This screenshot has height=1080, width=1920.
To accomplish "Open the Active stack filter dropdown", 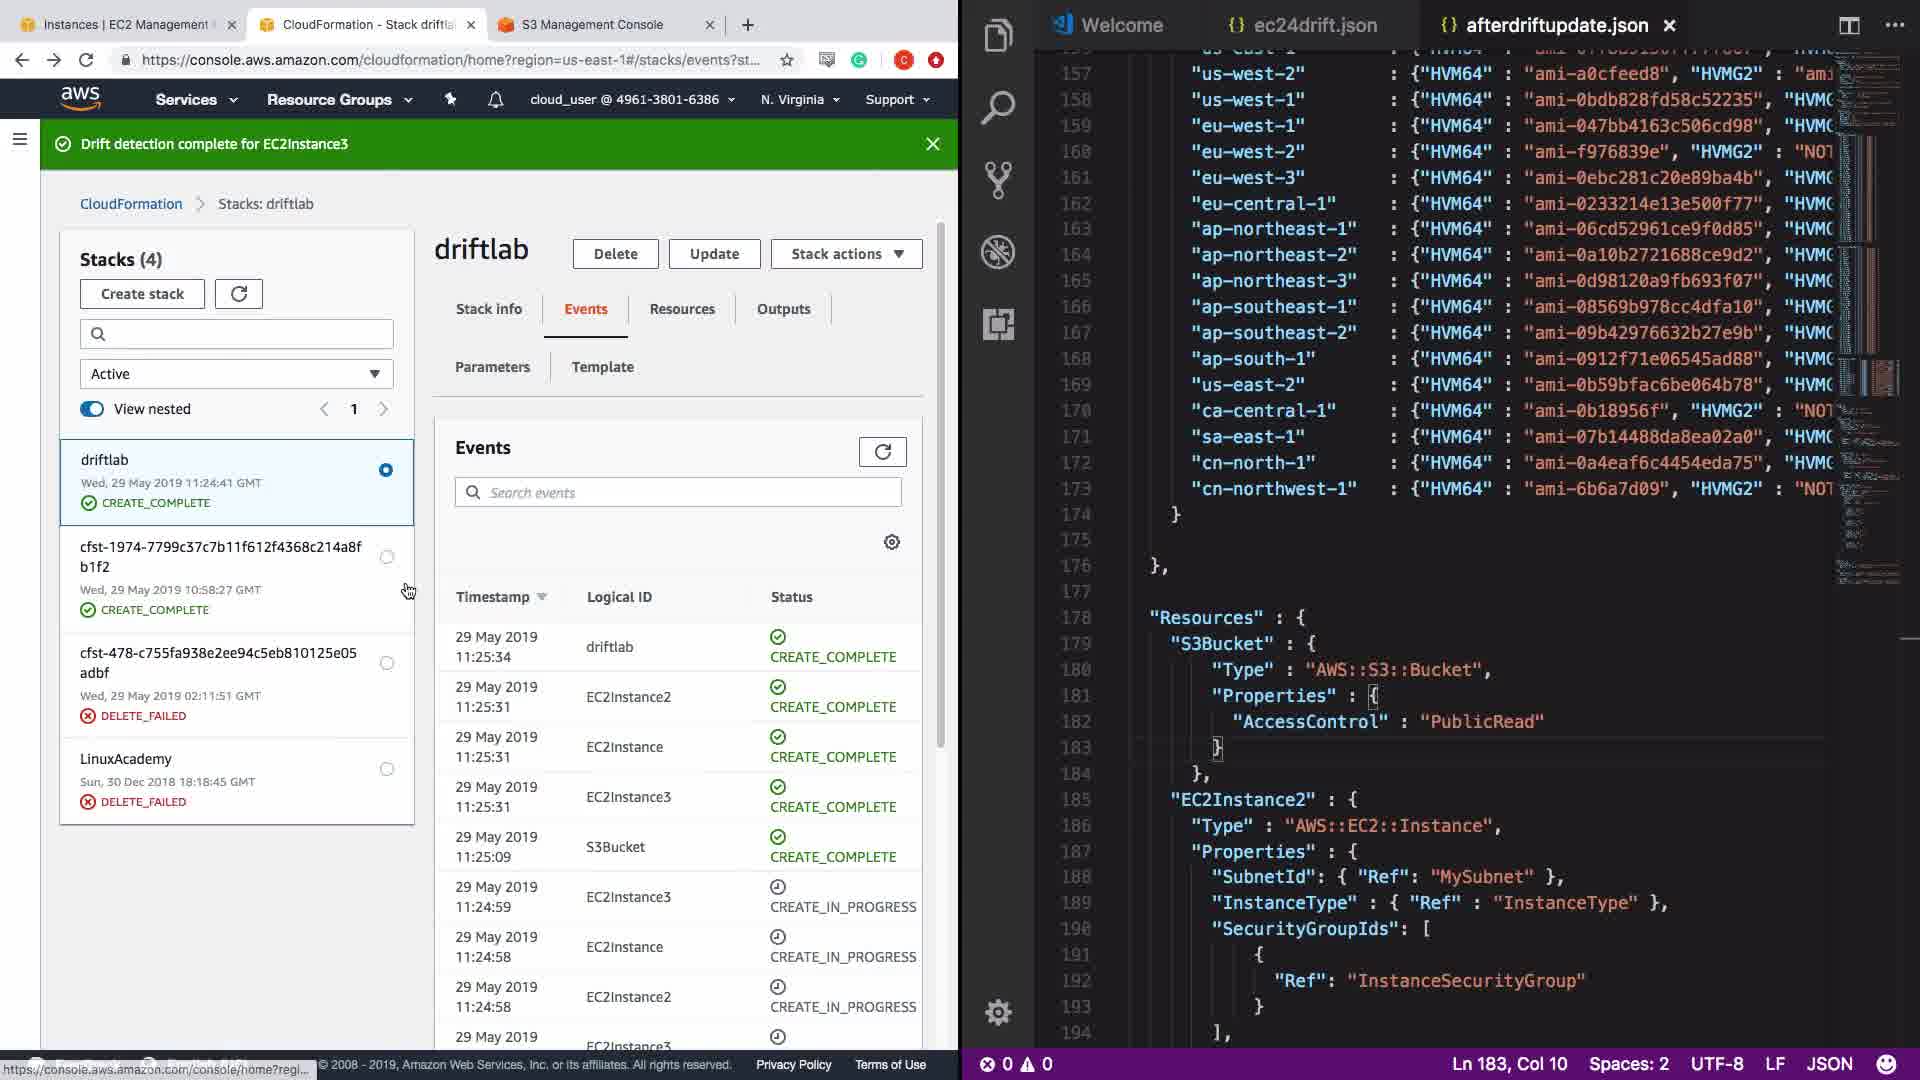I will point(236,374).
